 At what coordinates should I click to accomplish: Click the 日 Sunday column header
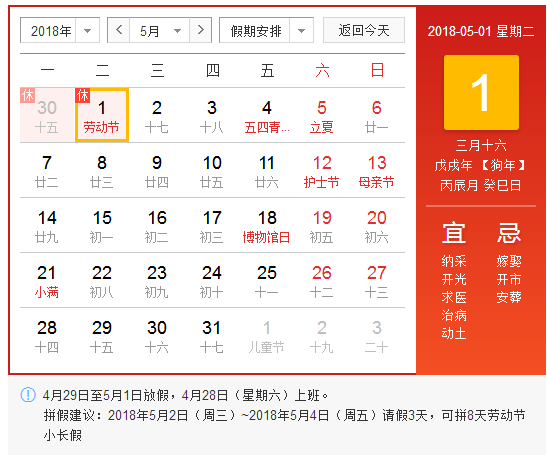(377, 70)
